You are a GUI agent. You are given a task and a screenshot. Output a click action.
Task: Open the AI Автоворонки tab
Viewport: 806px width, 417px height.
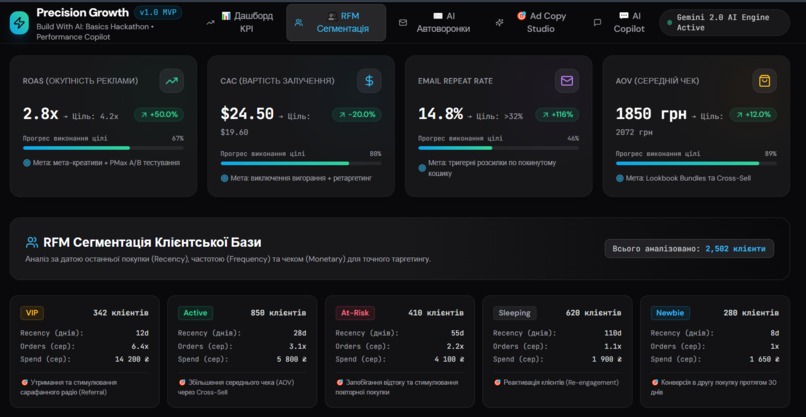pyautogui.click(x=436, y=23)
